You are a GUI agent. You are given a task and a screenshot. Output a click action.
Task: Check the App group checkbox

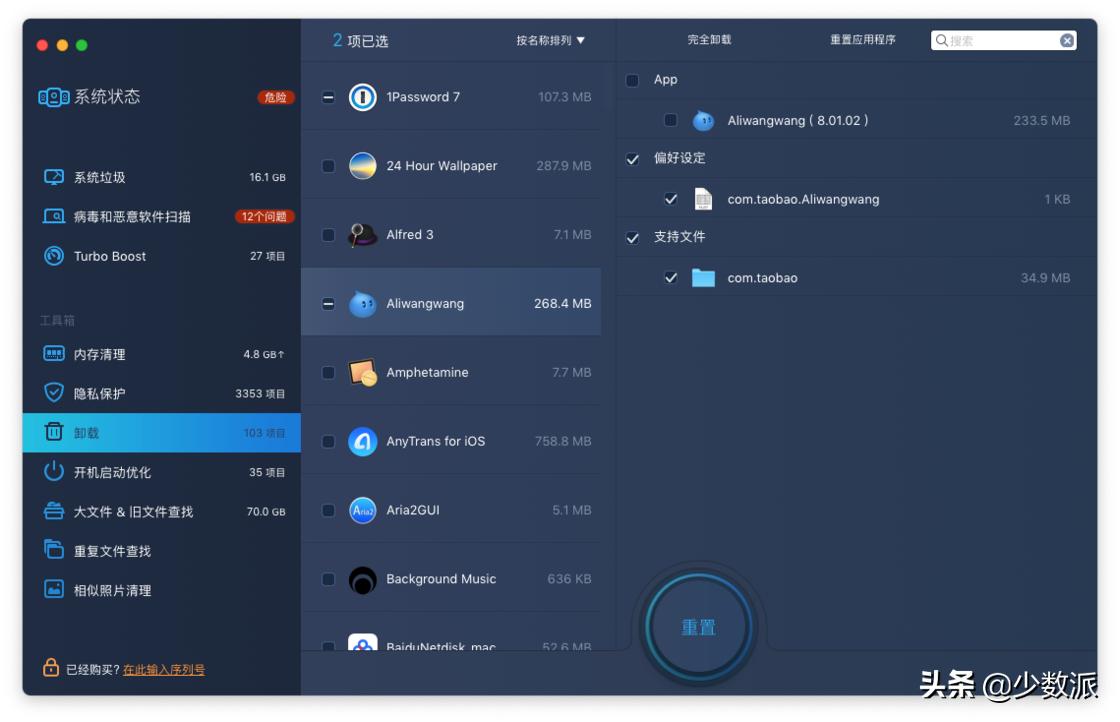(x=632, y=80)
